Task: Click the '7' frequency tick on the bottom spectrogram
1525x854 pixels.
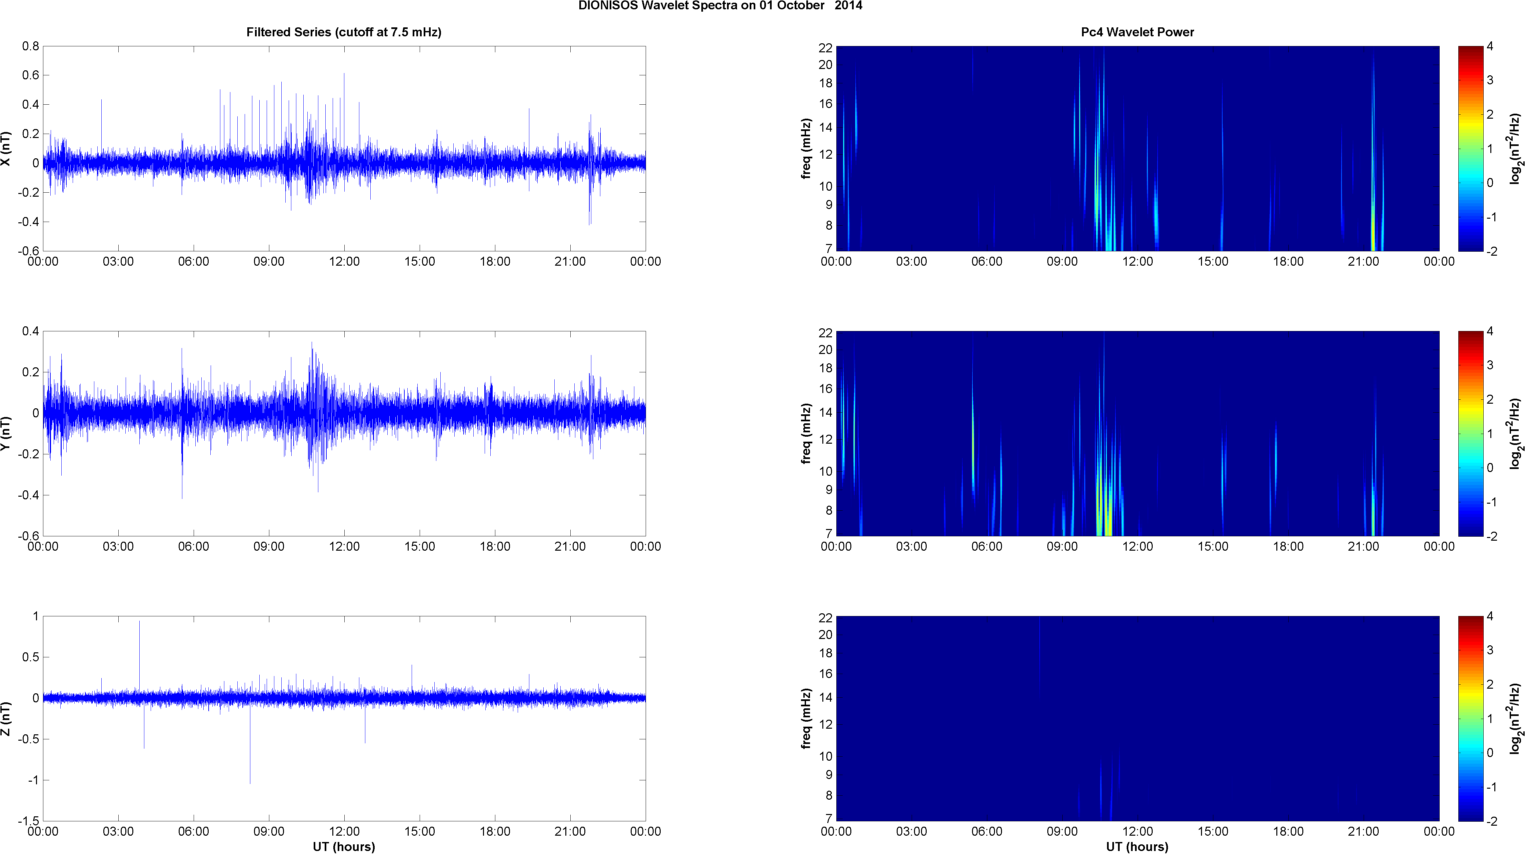Action: click(828, 819)
